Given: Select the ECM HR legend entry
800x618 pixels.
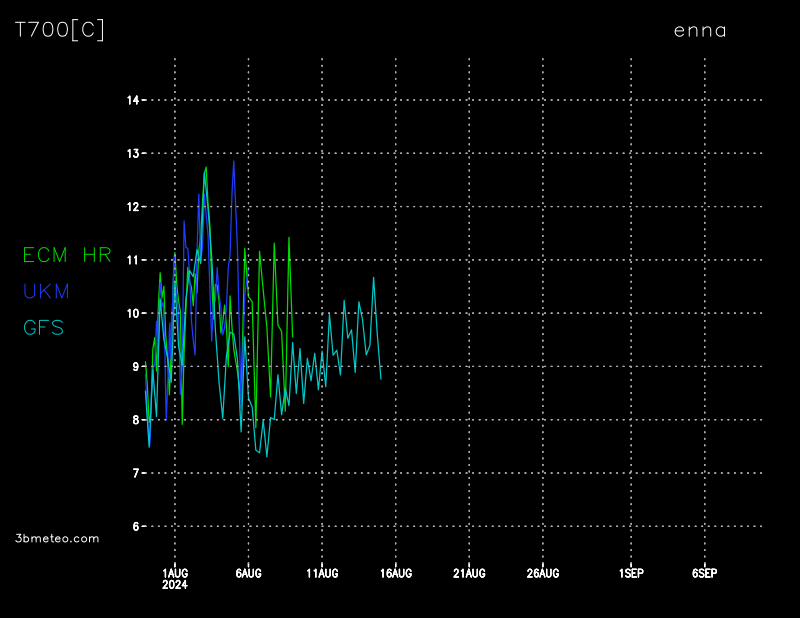Looking at the screenshot, I should (67, 255).
